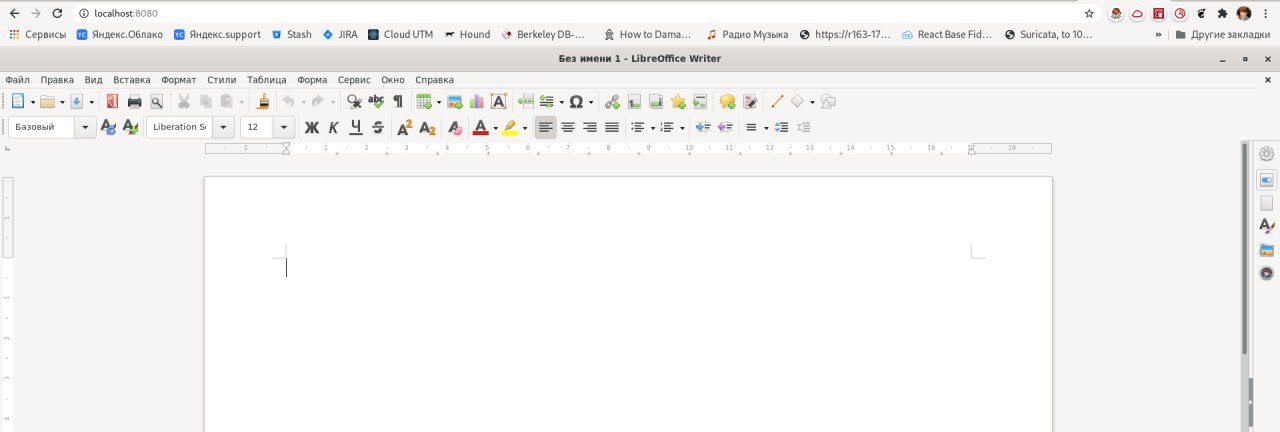1280x432 pixels.
Task: Click the Save document icon
Action: [76, 101]
